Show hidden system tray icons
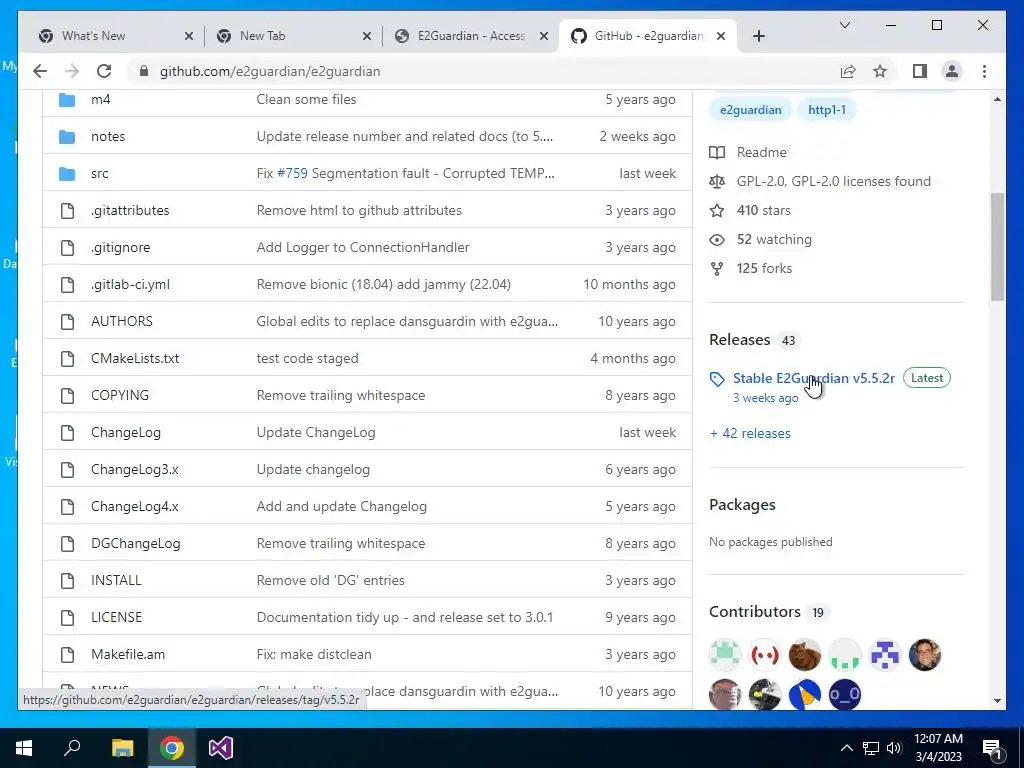 (x=846, y=748)
